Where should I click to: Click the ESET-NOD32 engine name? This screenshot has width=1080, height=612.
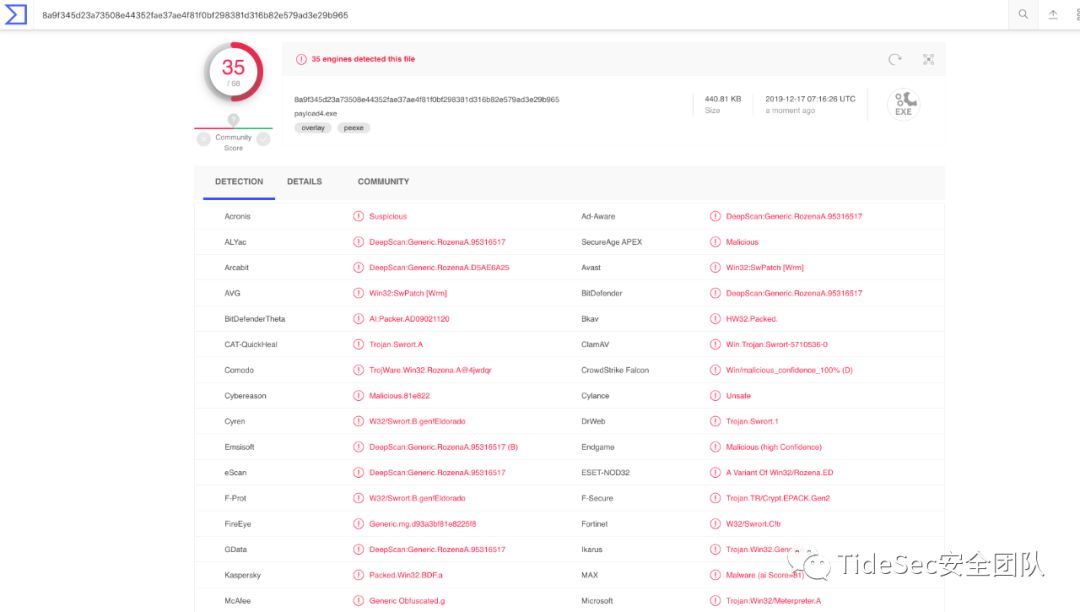coord(605,472)
